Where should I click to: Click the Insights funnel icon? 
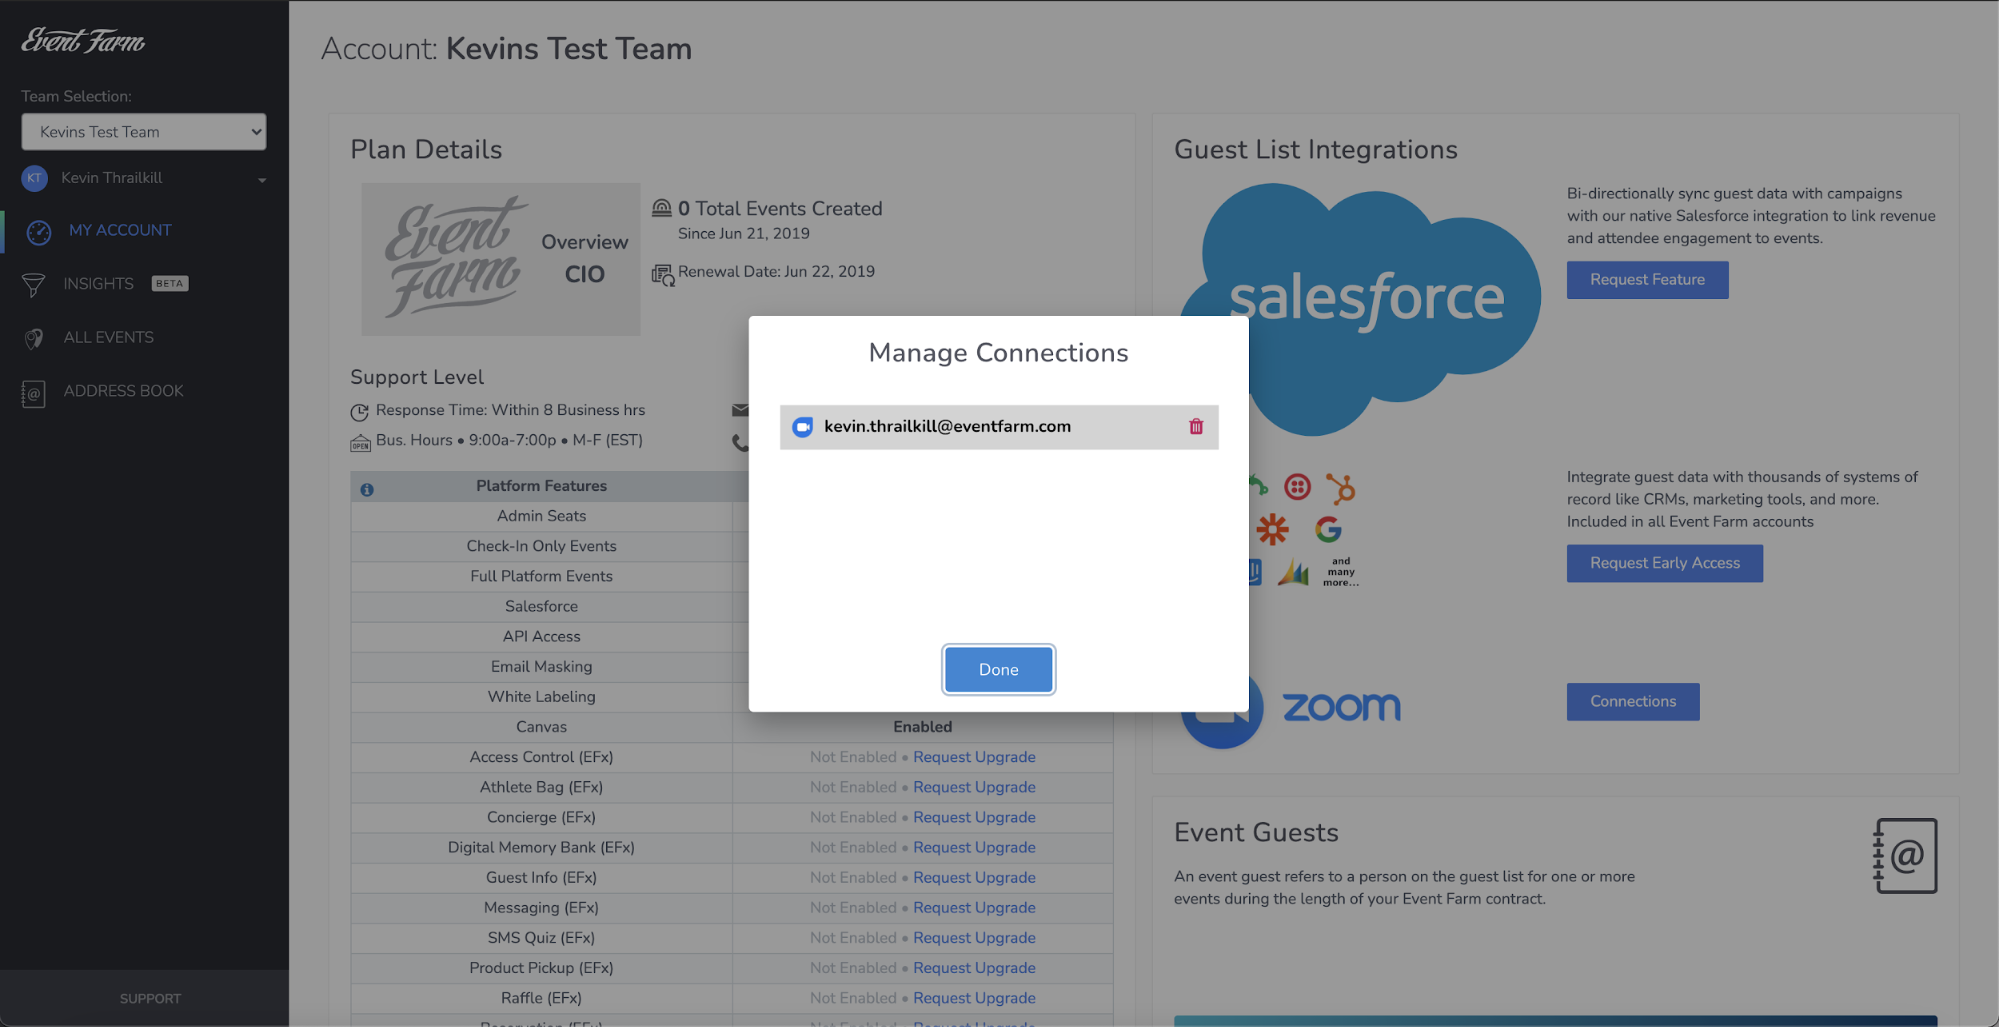coord(33,285)
